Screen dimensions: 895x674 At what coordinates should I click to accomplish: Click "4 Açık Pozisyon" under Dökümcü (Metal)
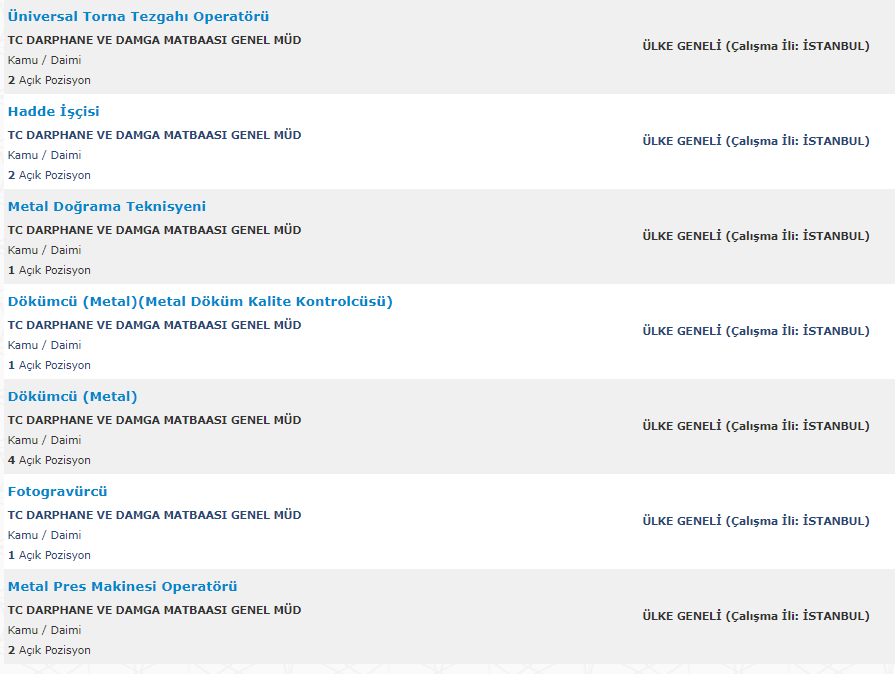(x=49, y=460)
